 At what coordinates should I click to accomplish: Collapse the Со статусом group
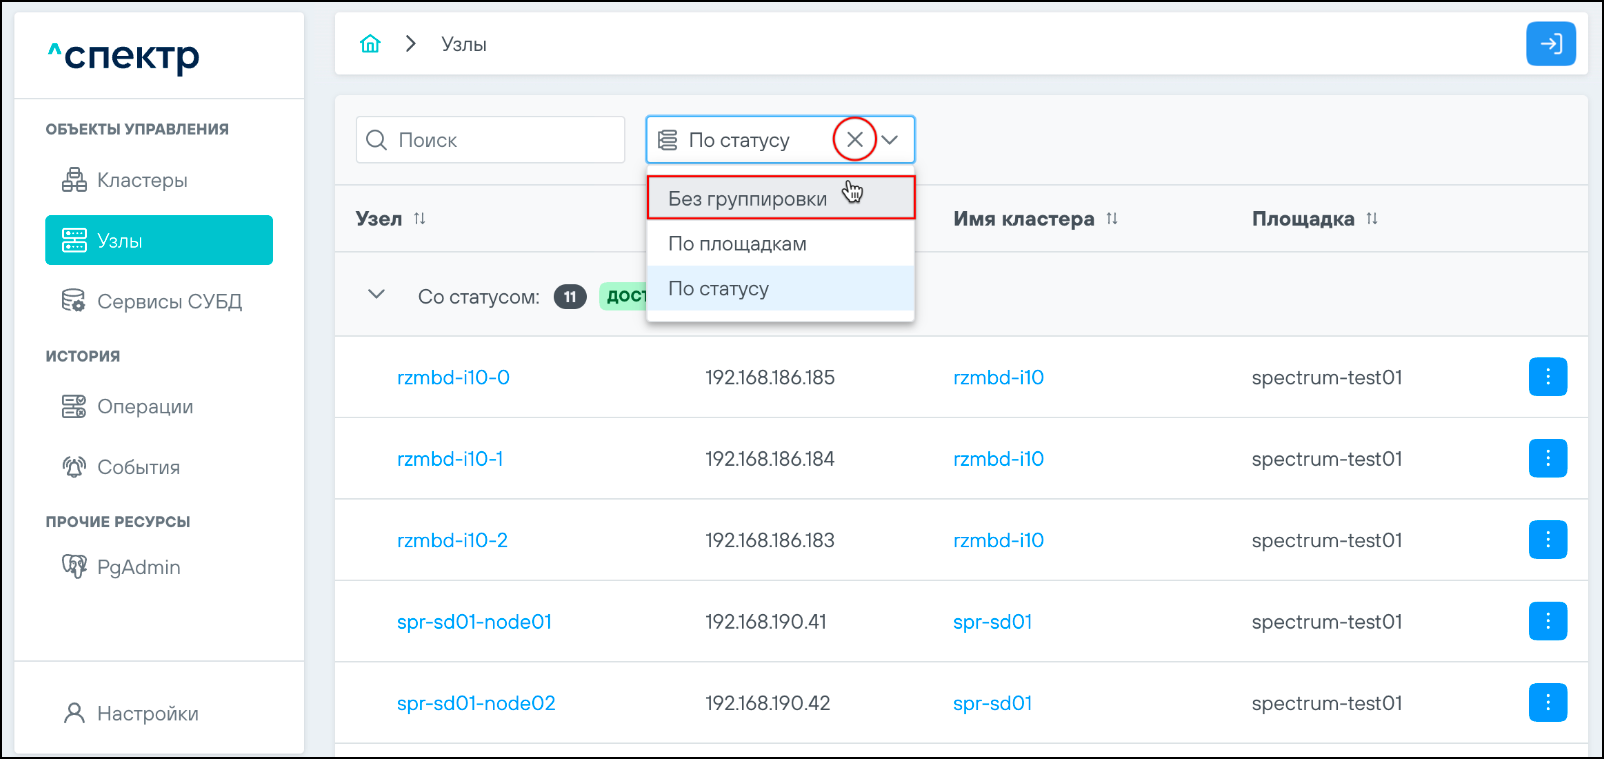[x=376, y=295]
